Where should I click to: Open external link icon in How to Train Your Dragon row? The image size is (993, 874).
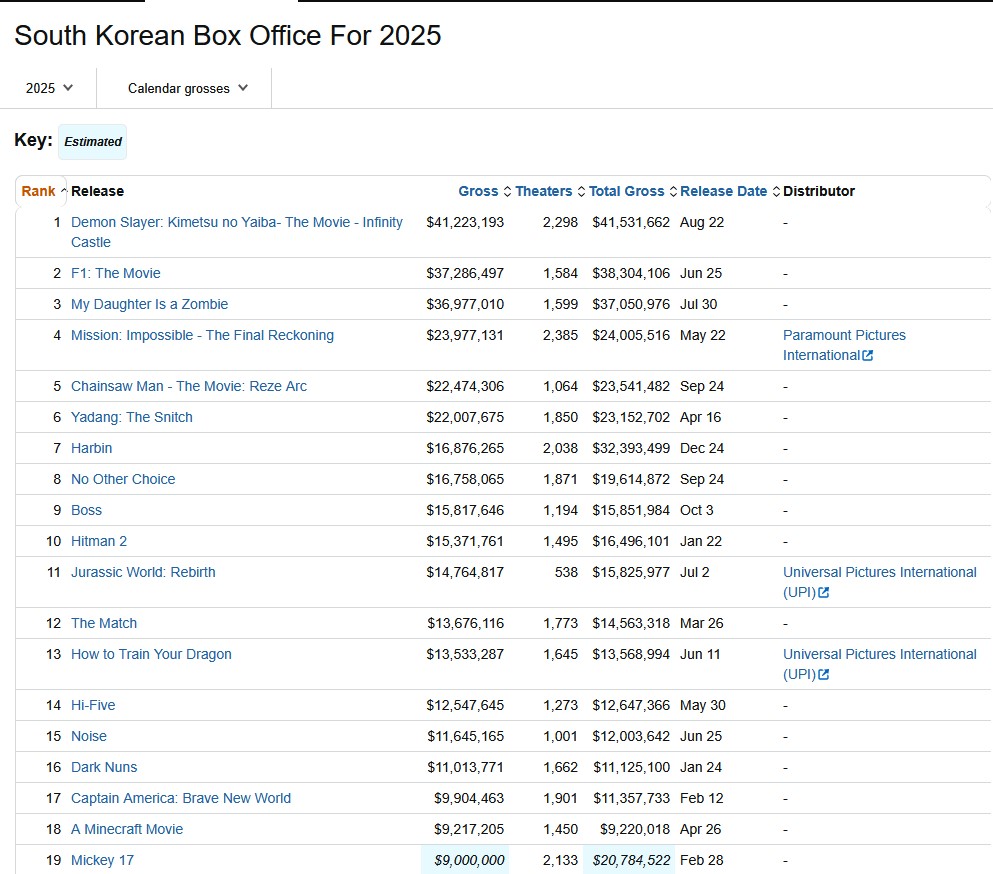click(823, 674)
